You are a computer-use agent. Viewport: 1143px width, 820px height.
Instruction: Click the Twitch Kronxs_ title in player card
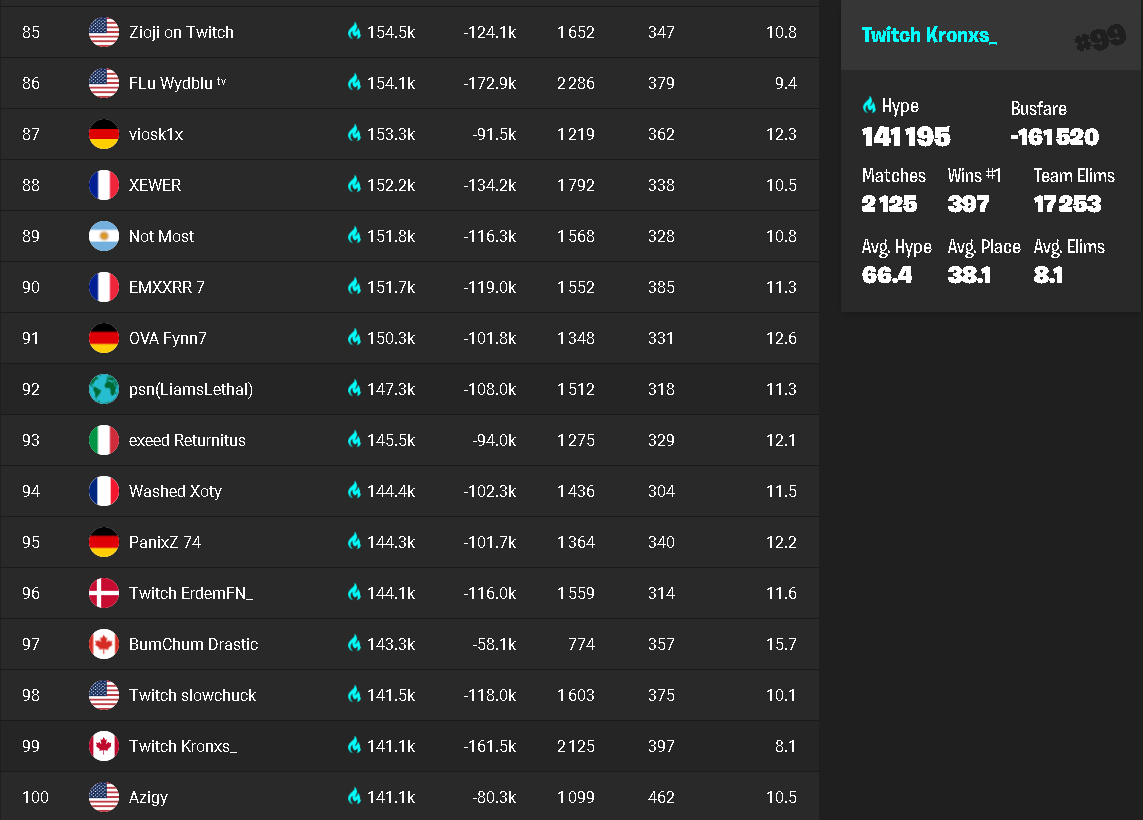[x=929, y=35]
